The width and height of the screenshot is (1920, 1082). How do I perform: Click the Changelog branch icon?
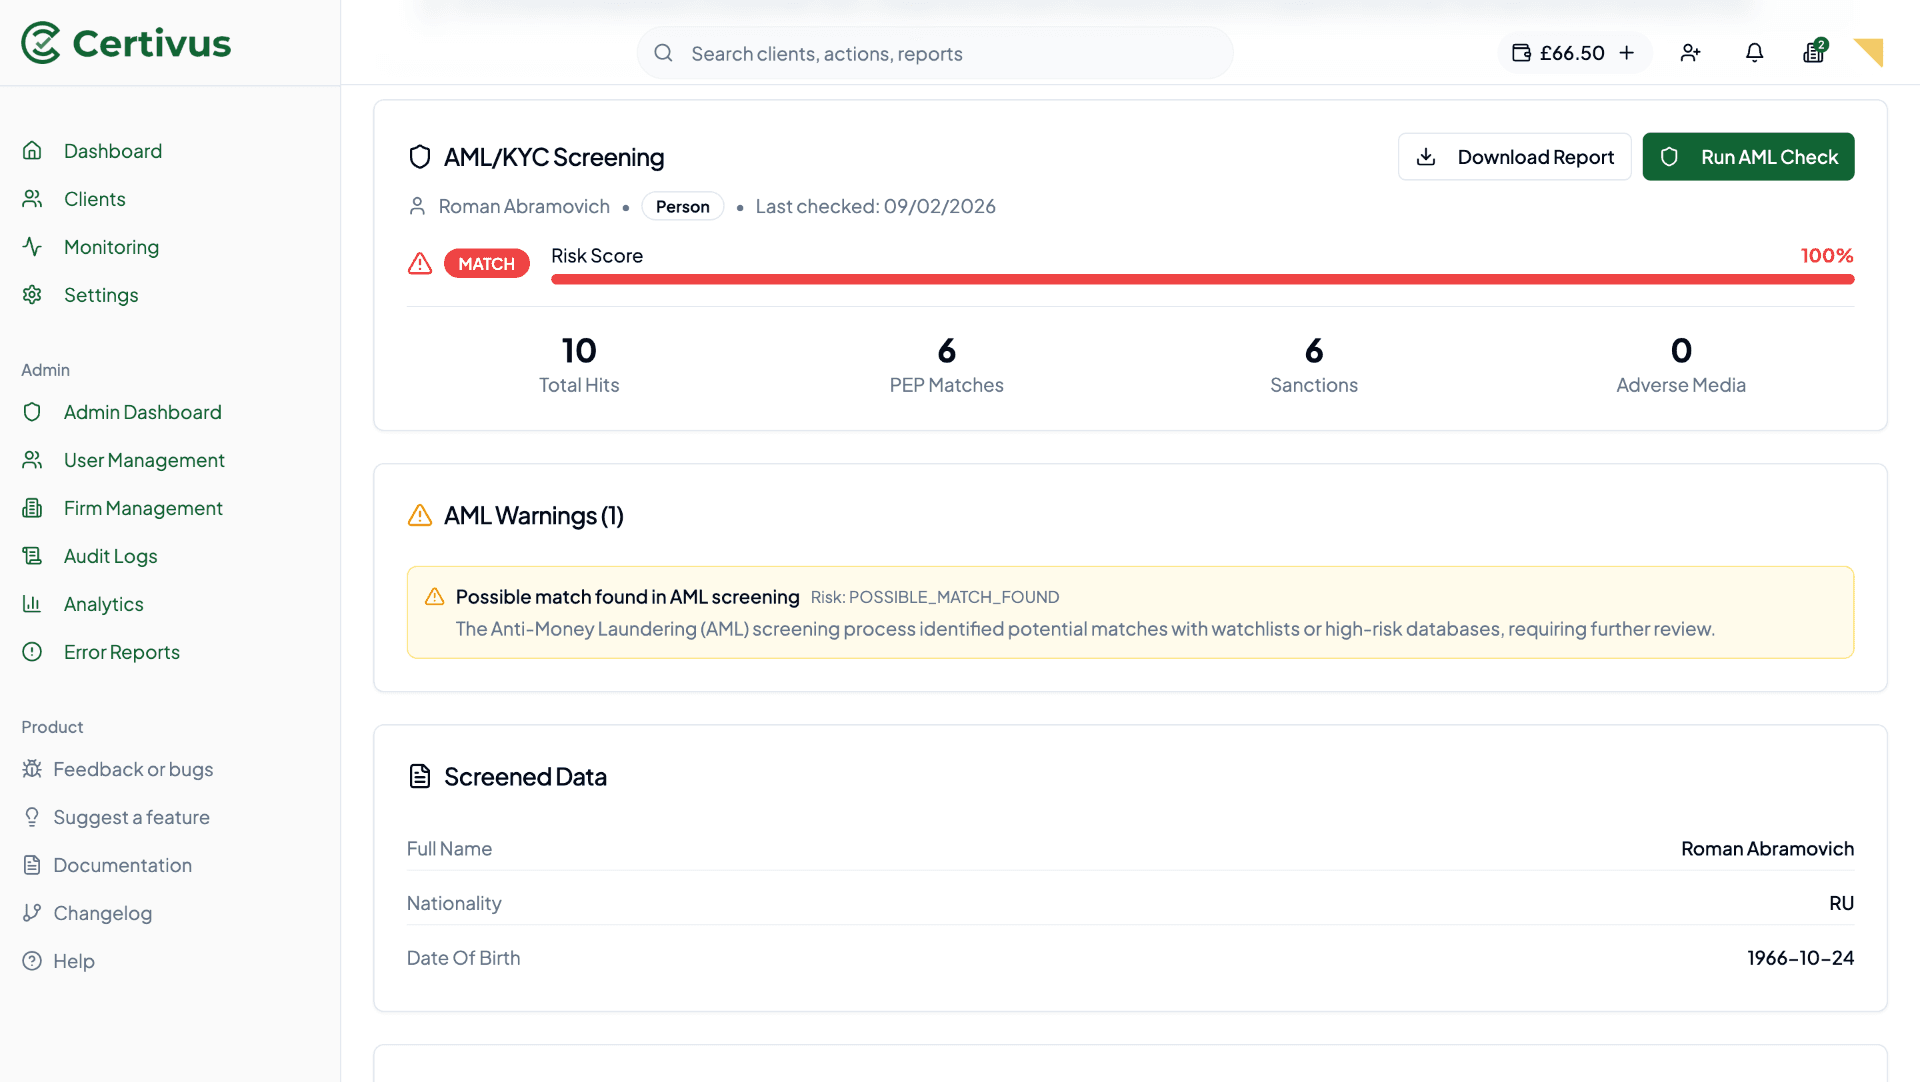point(32,913)
